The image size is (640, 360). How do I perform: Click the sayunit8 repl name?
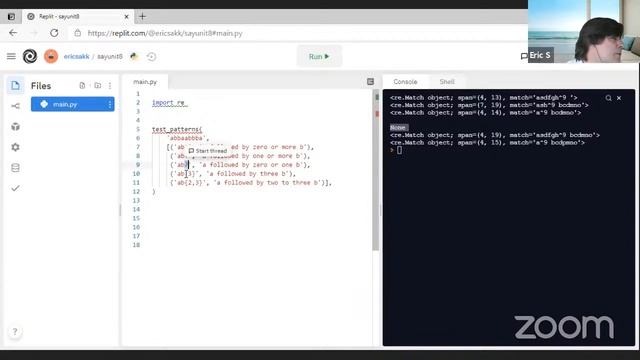click(110, 56)
